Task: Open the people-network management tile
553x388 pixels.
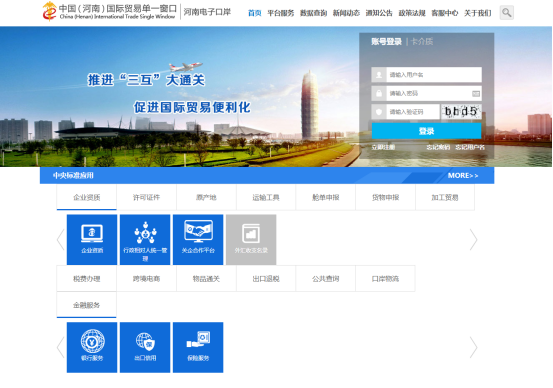Action: [x=145, y=240]
